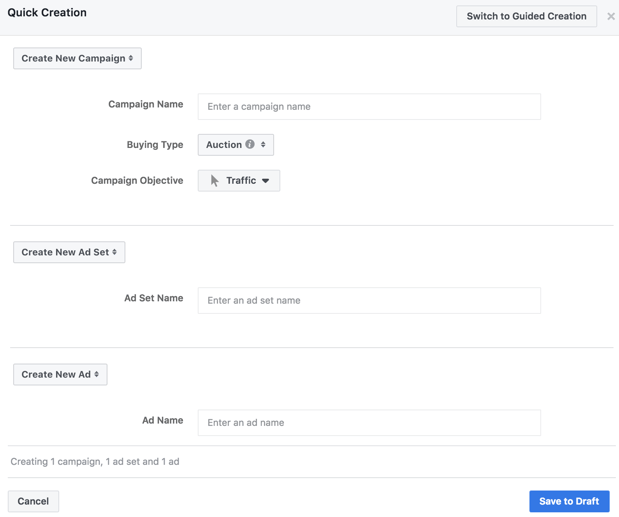Click the Ad Name label
Image resolution: width=619 pixels, height=517 pixels.
[x=163, y=420]
